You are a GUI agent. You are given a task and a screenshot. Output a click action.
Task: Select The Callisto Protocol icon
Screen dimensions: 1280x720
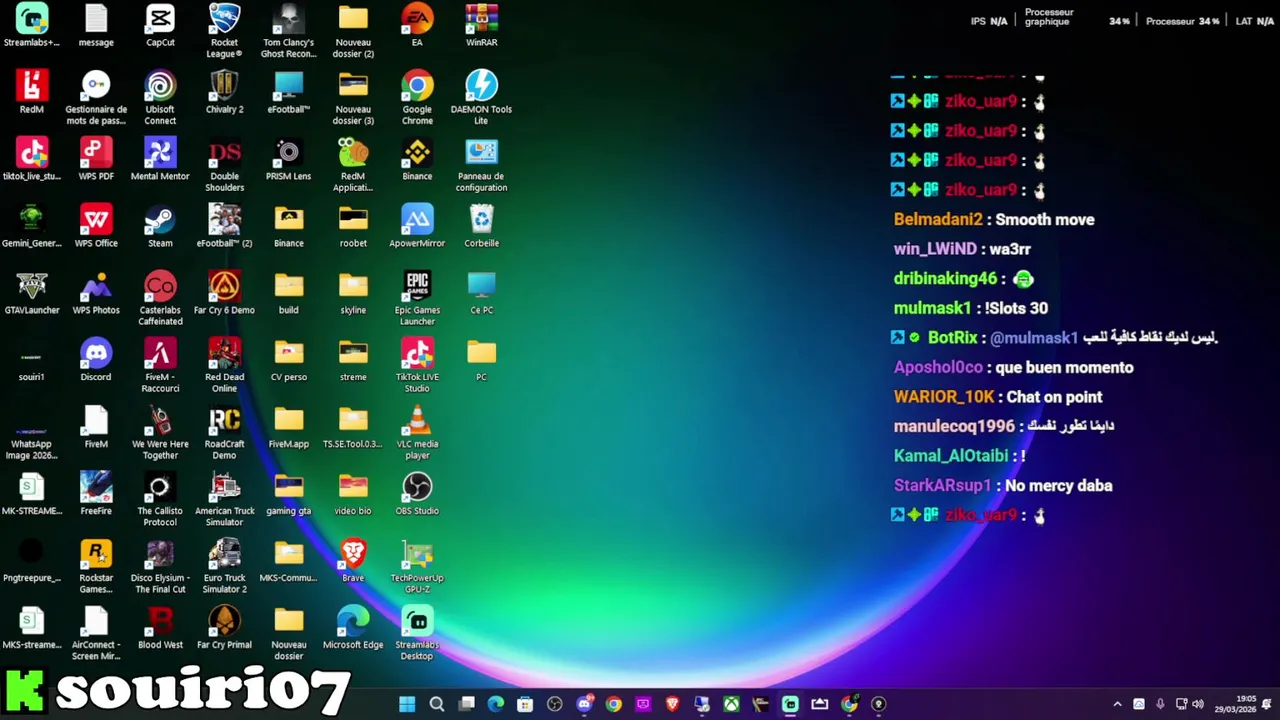click(x=160, y=500)
